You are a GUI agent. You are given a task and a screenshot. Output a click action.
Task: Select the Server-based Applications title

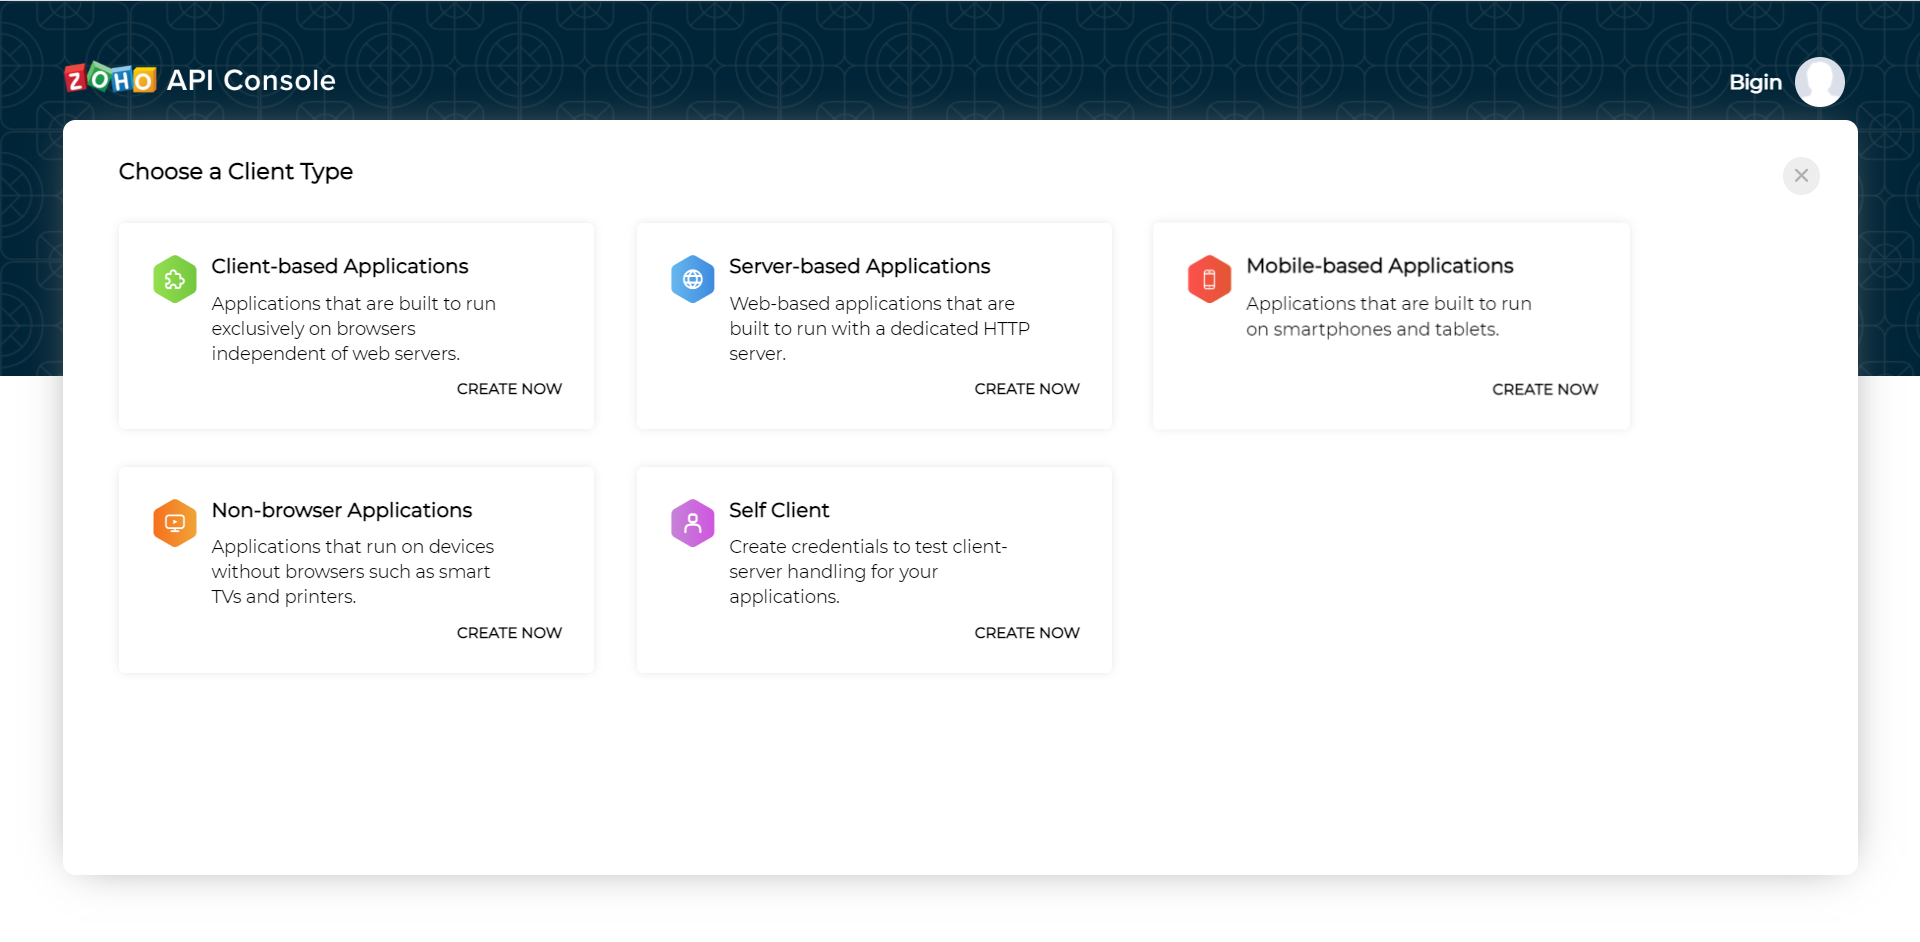[x=859, y=266]
